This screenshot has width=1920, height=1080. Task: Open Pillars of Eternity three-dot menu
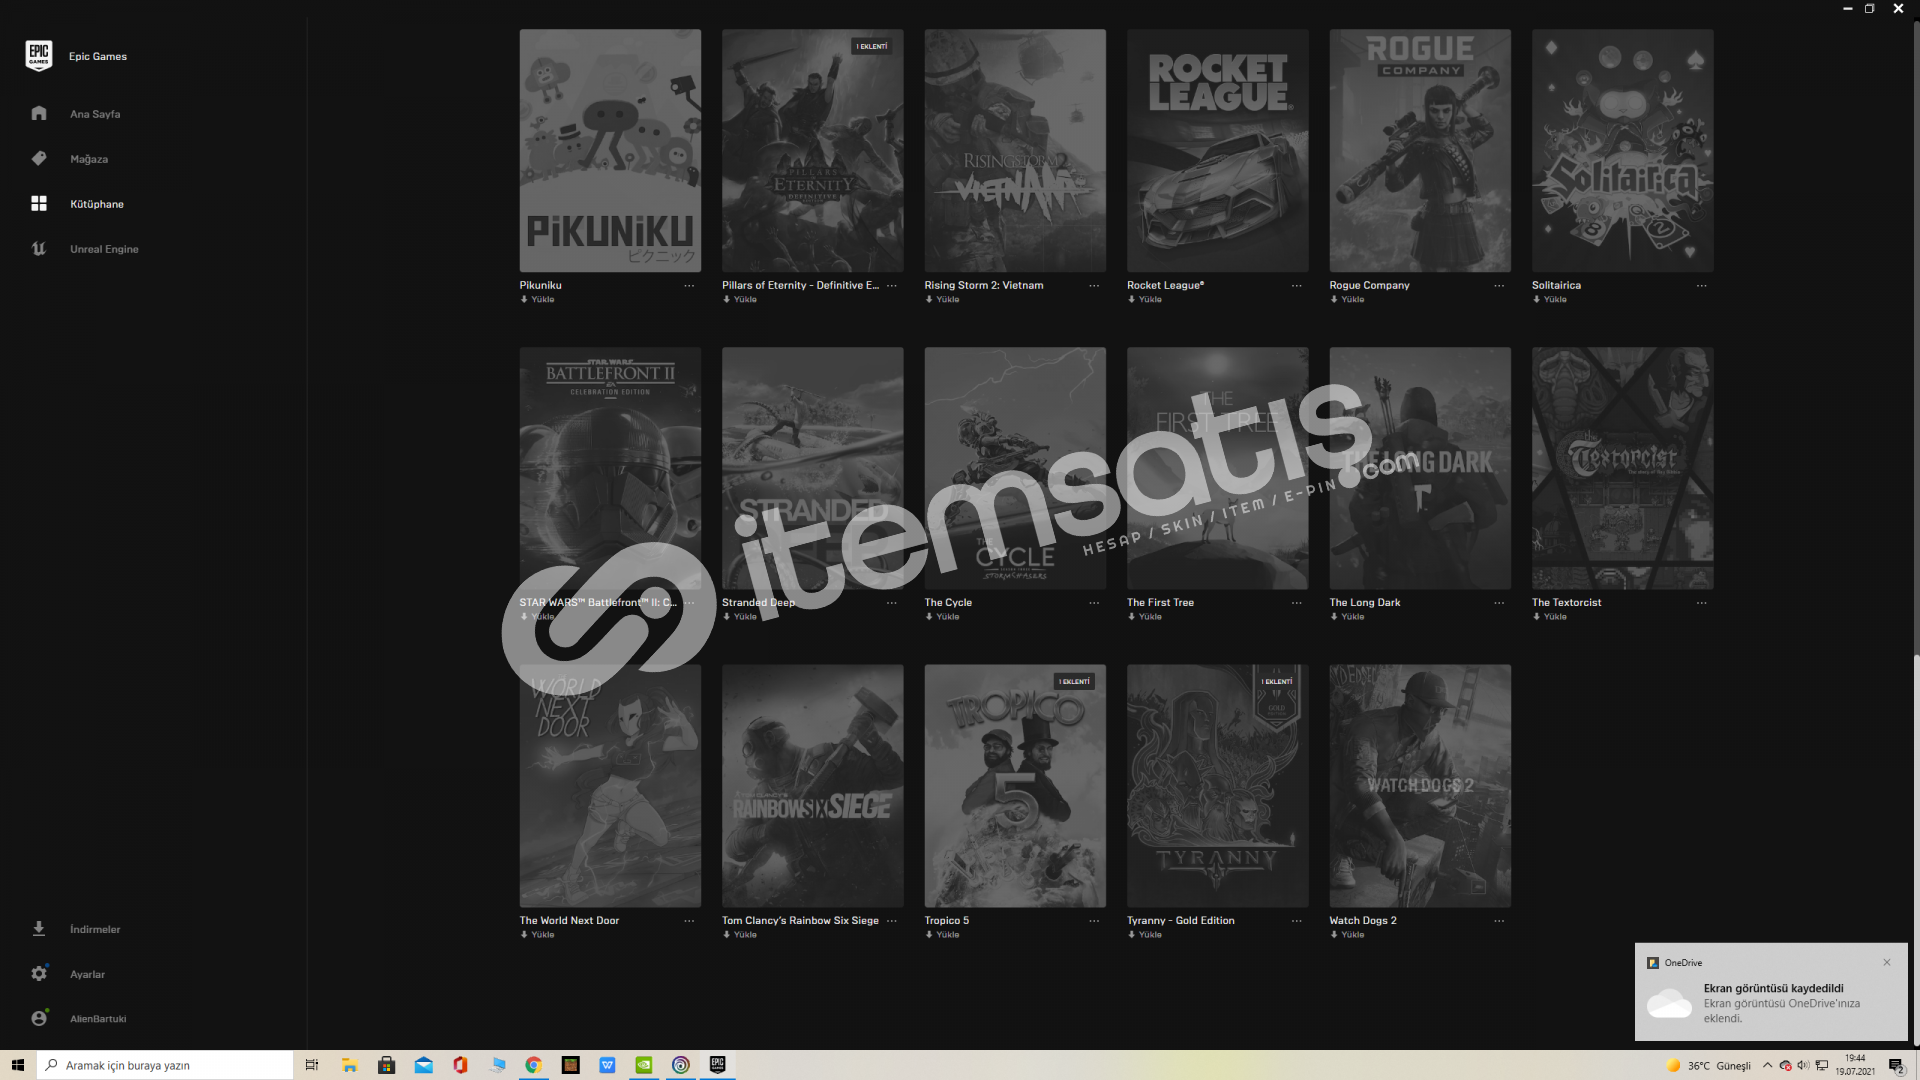892,286
